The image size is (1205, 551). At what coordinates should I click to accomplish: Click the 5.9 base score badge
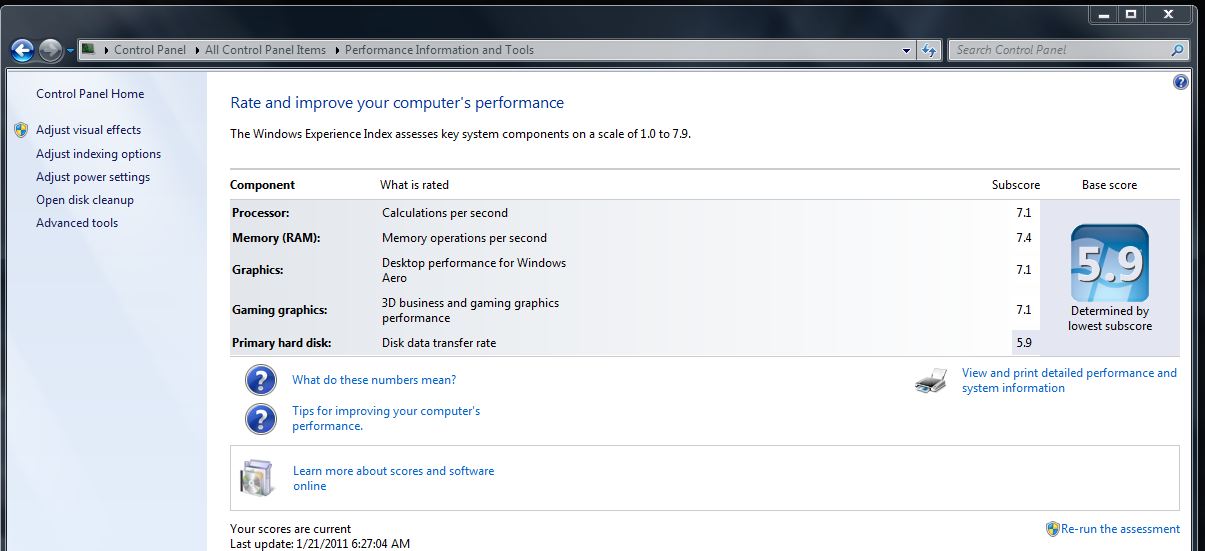1109,264
